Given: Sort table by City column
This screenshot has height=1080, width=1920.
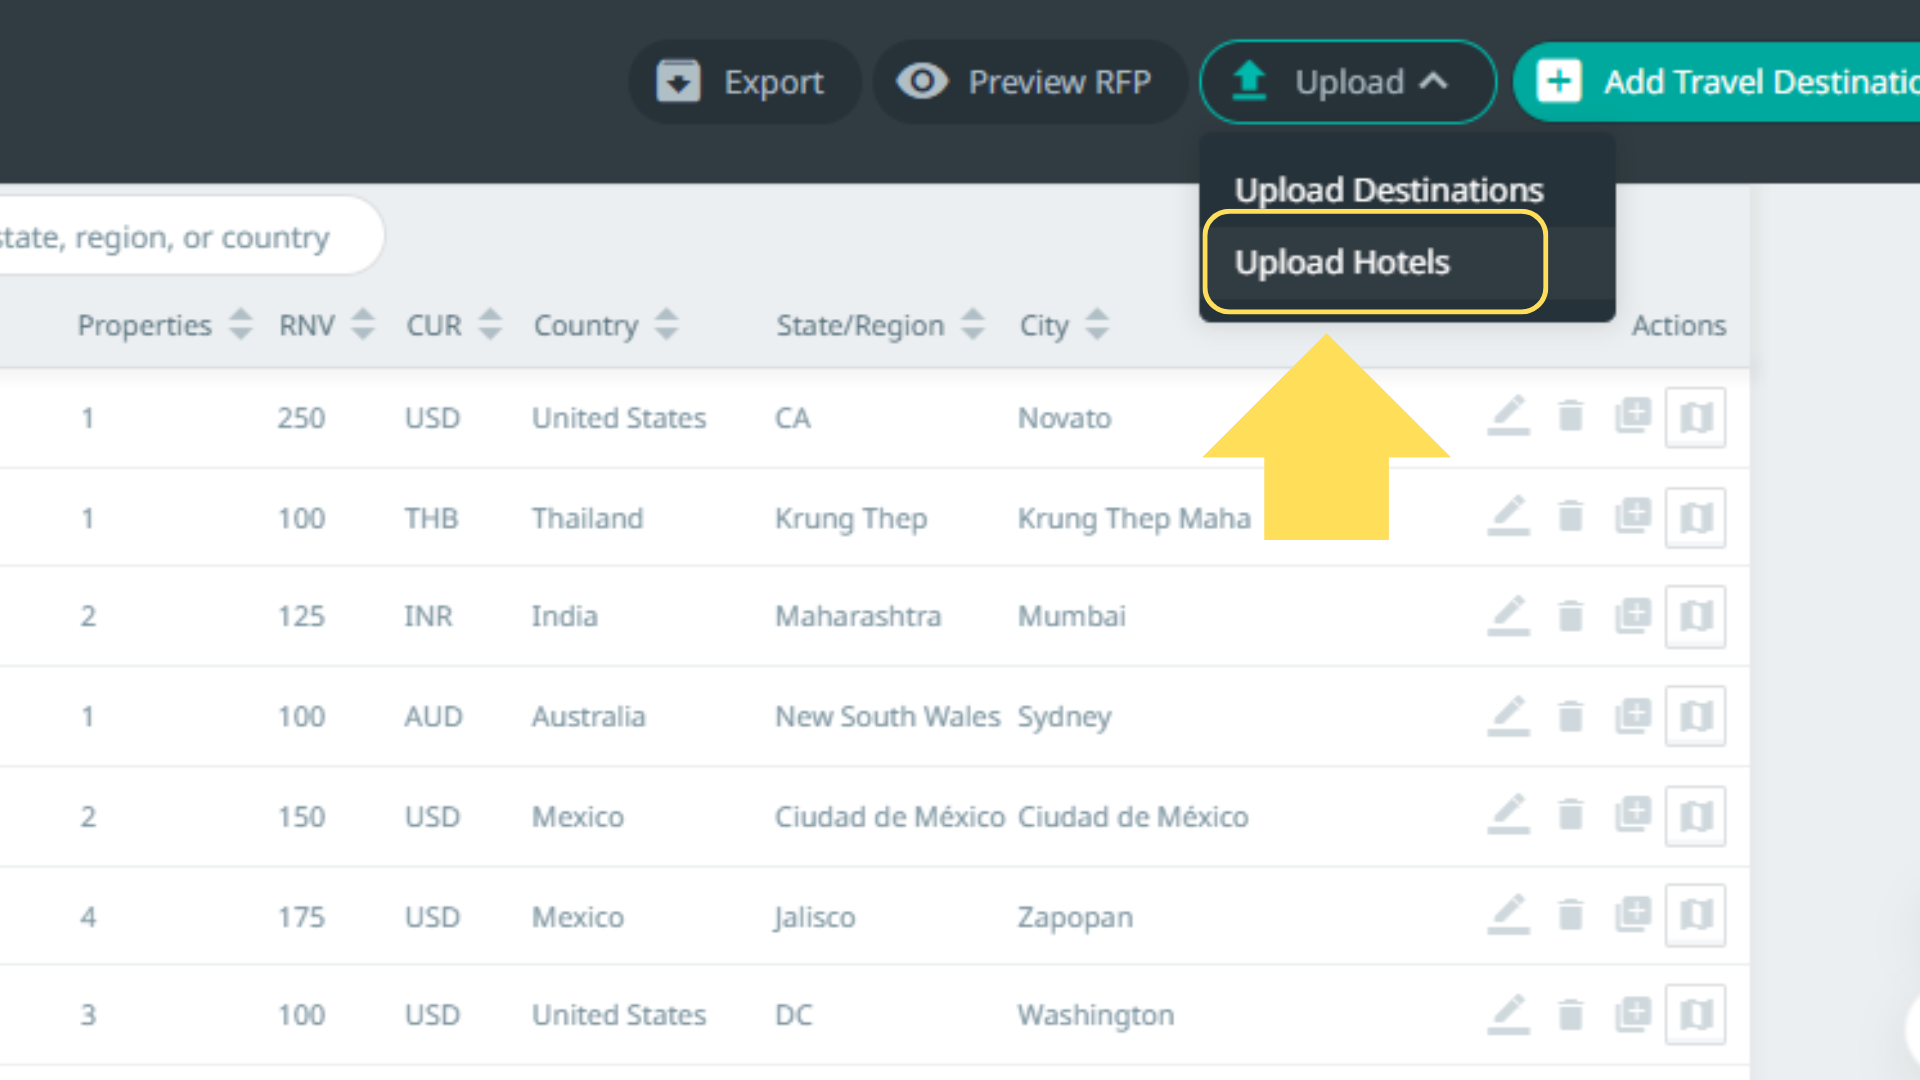Looking at the screenshot, I should [x=1097, y=325].
